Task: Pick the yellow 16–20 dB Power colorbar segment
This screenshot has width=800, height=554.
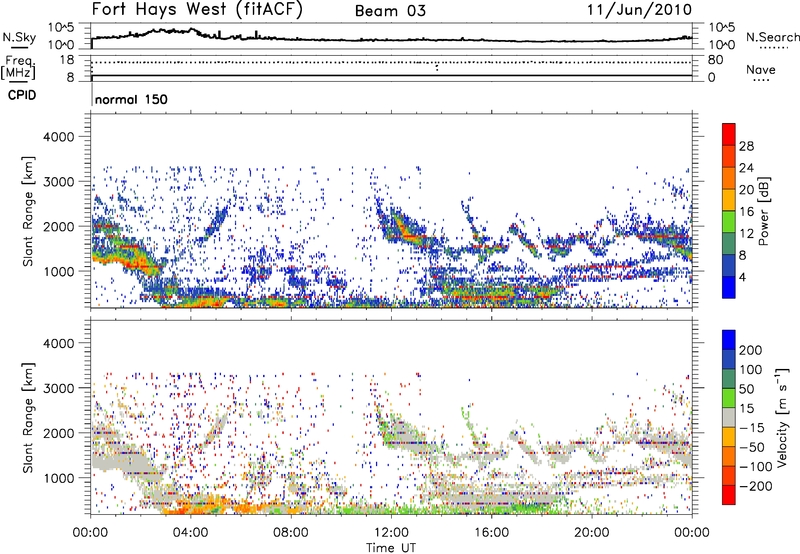Action: click(x=729, y=200)
